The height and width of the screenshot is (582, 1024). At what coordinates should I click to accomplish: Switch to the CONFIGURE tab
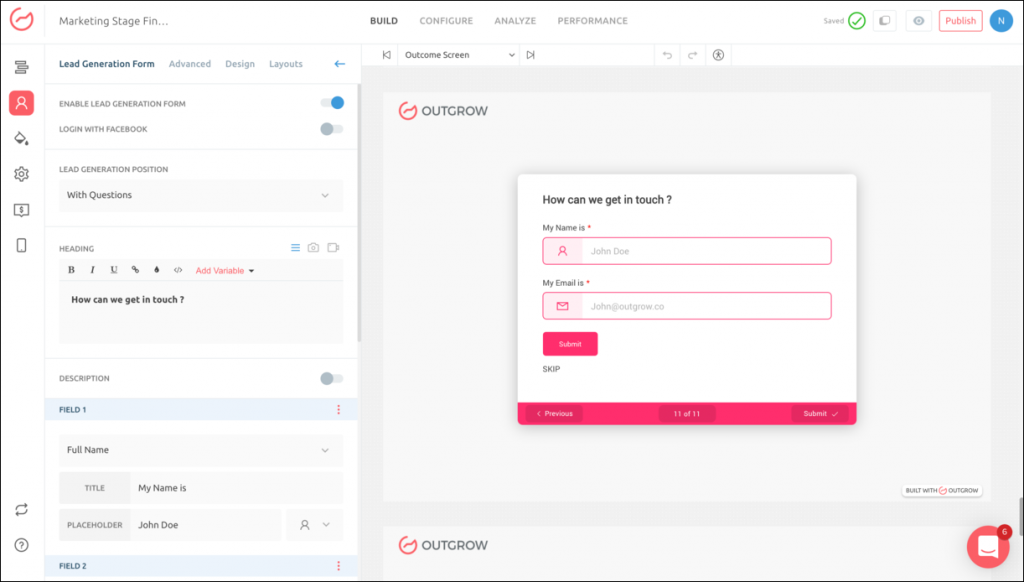pos(446,20)
